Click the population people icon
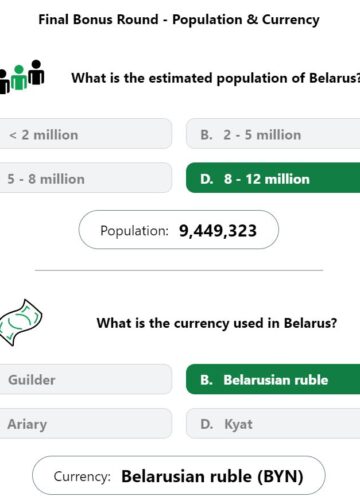 tap(22, 77)
